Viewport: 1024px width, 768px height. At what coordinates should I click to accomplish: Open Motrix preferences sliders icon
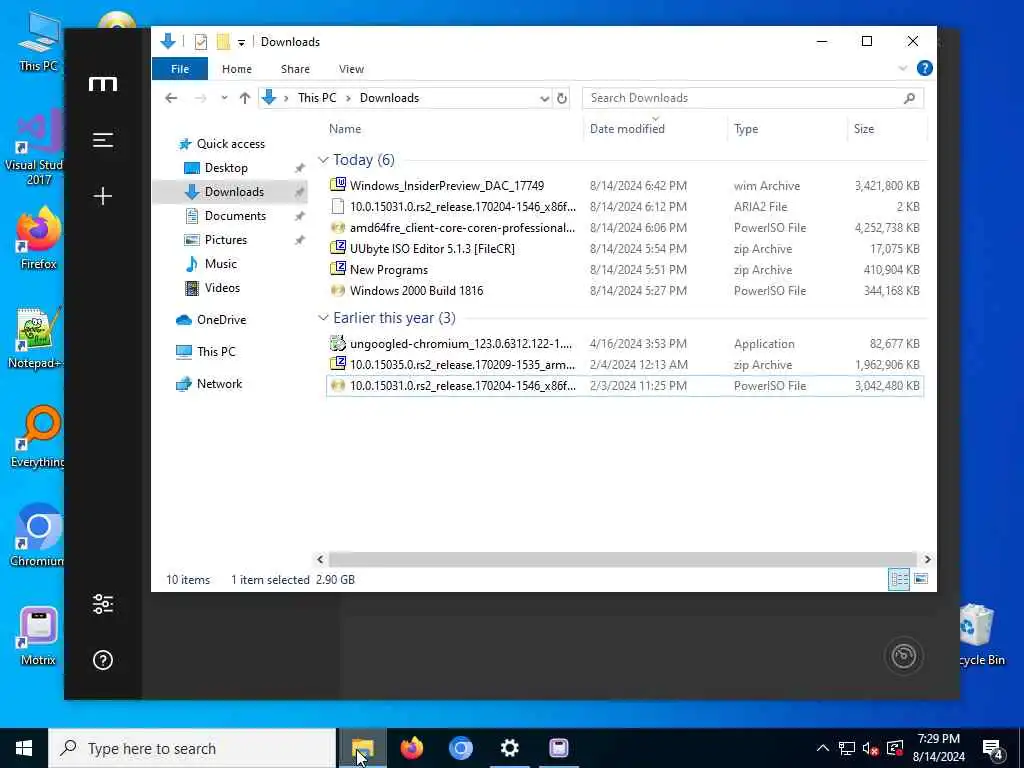[x=103, y=604]
